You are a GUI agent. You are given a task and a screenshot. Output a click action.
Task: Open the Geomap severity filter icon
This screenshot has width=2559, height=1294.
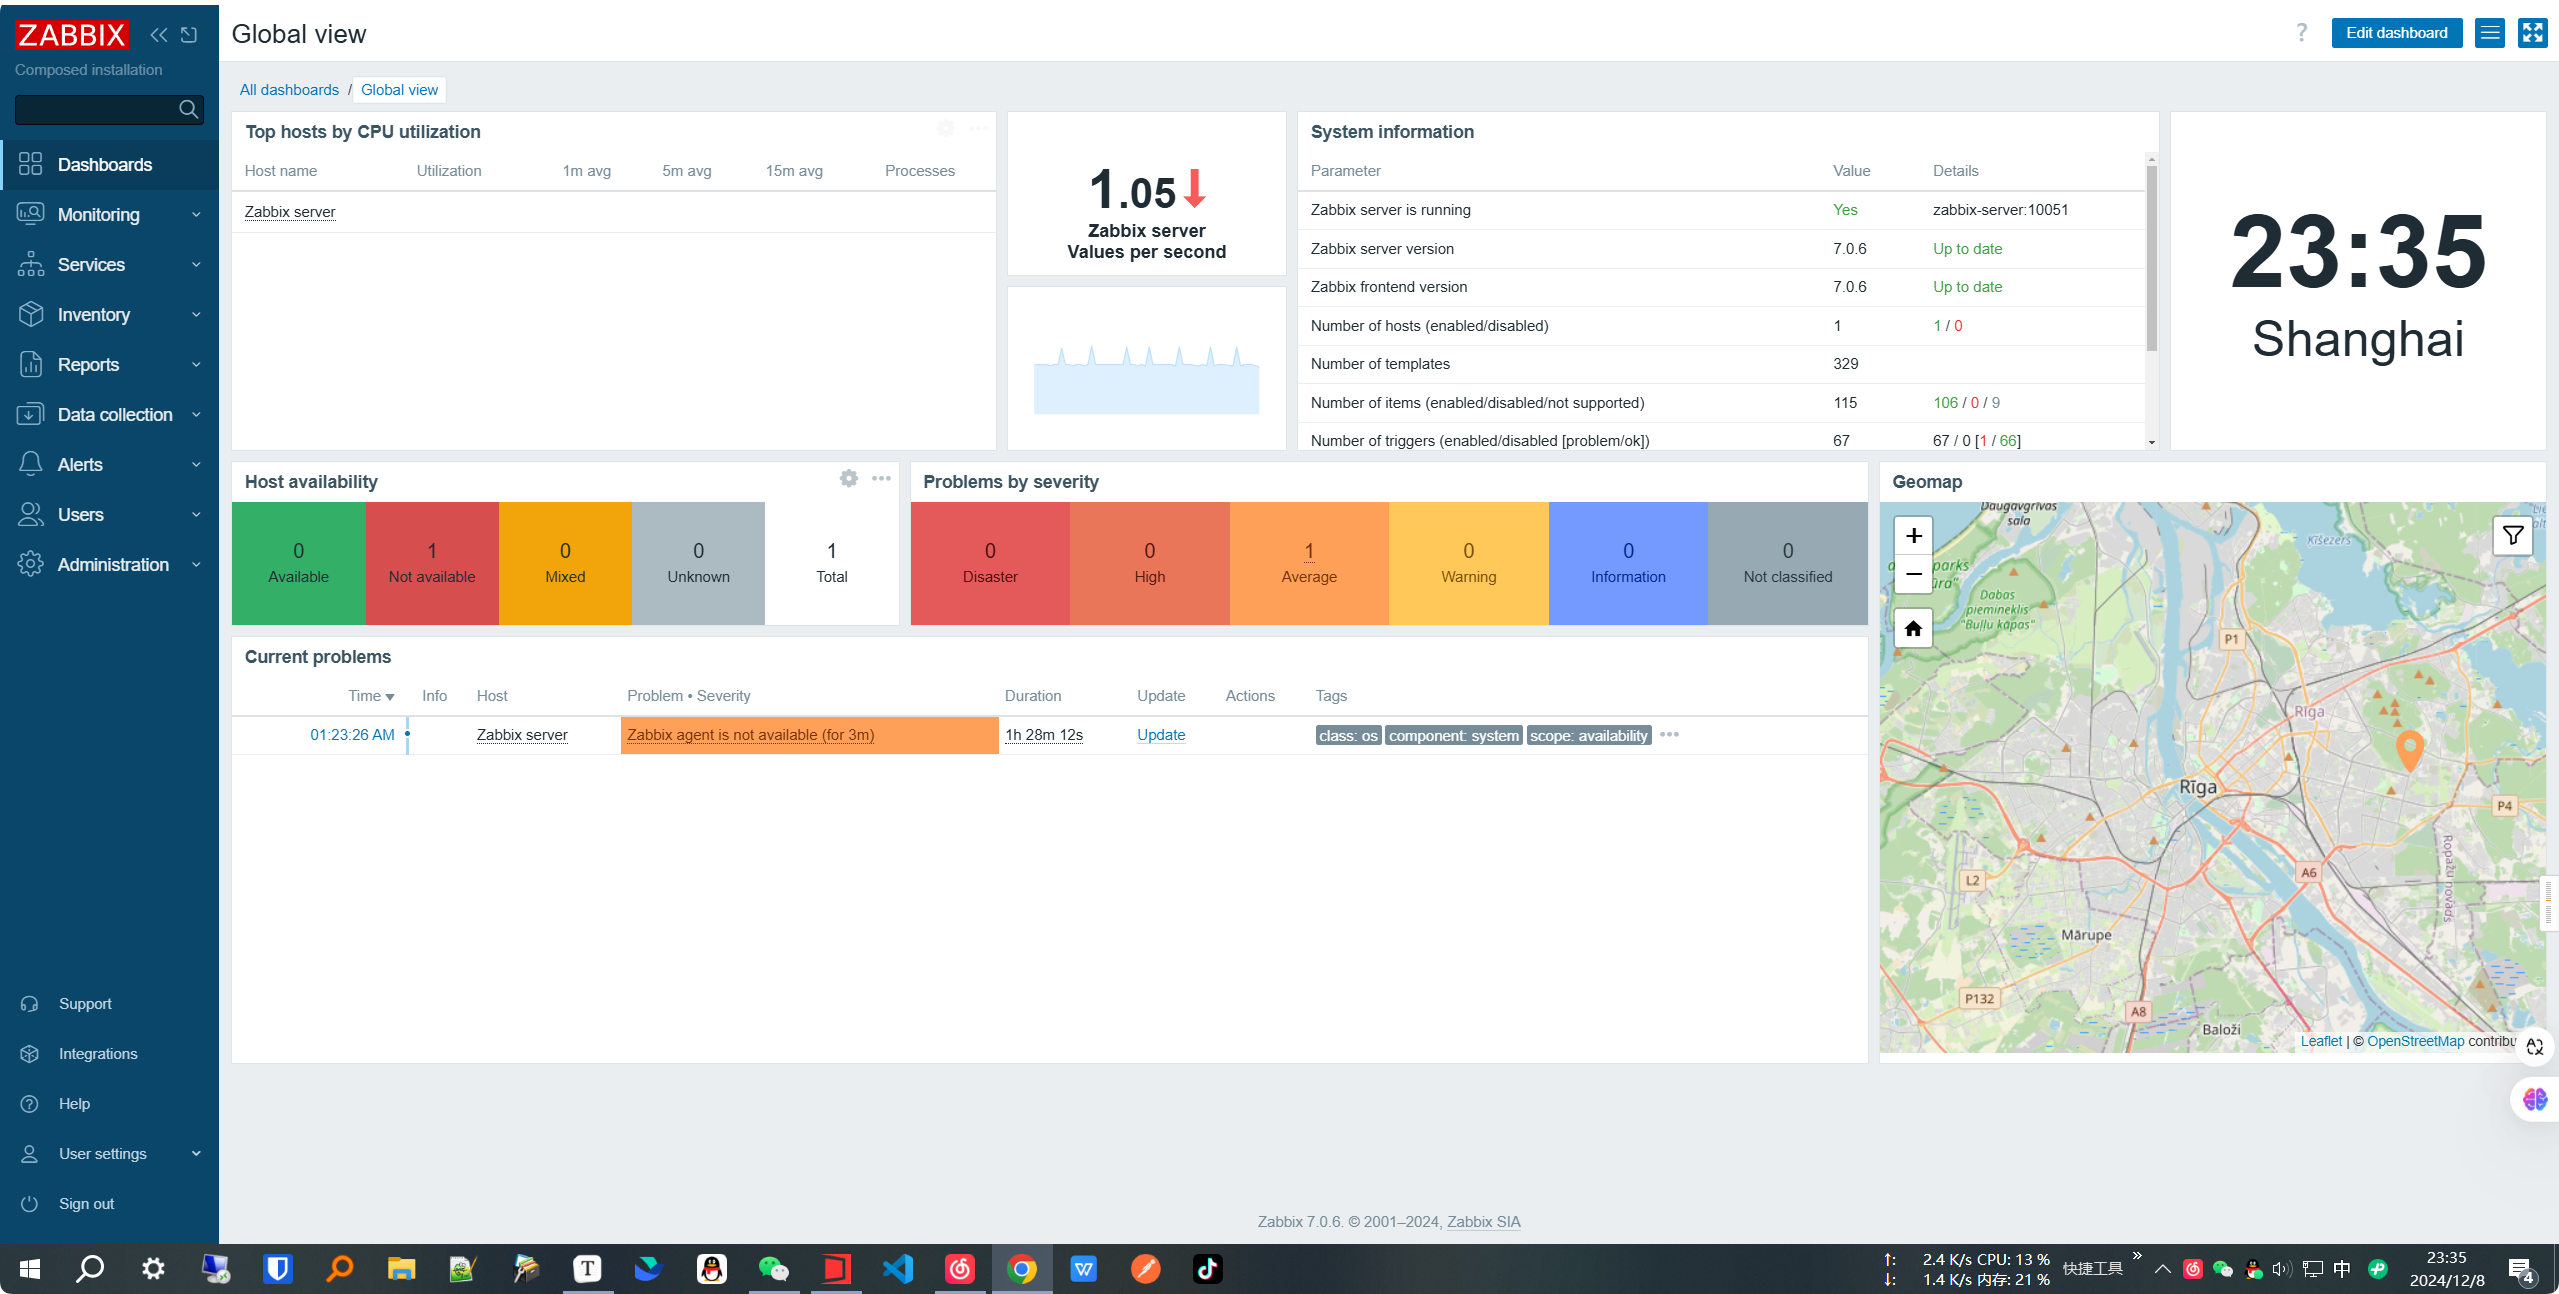coord(2512,536)
